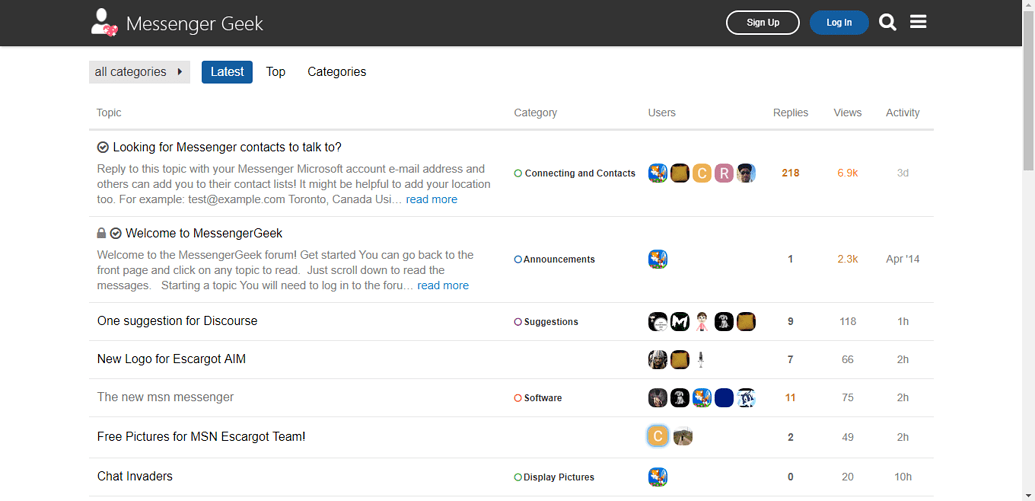Click the first avatar in The new msn messenger row
Screen dimensions: 1035x501
(x=658, y=398)
